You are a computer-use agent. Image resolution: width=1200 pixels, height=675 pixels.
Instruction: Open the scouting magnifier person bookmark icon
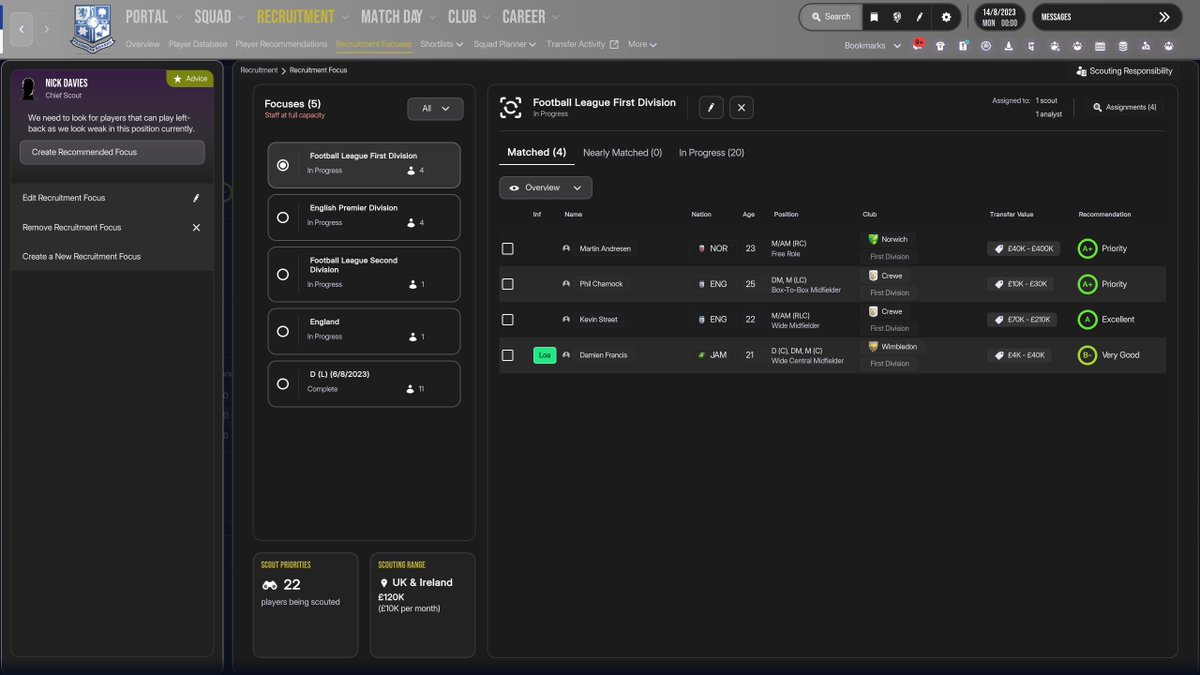coord(1146,45)
